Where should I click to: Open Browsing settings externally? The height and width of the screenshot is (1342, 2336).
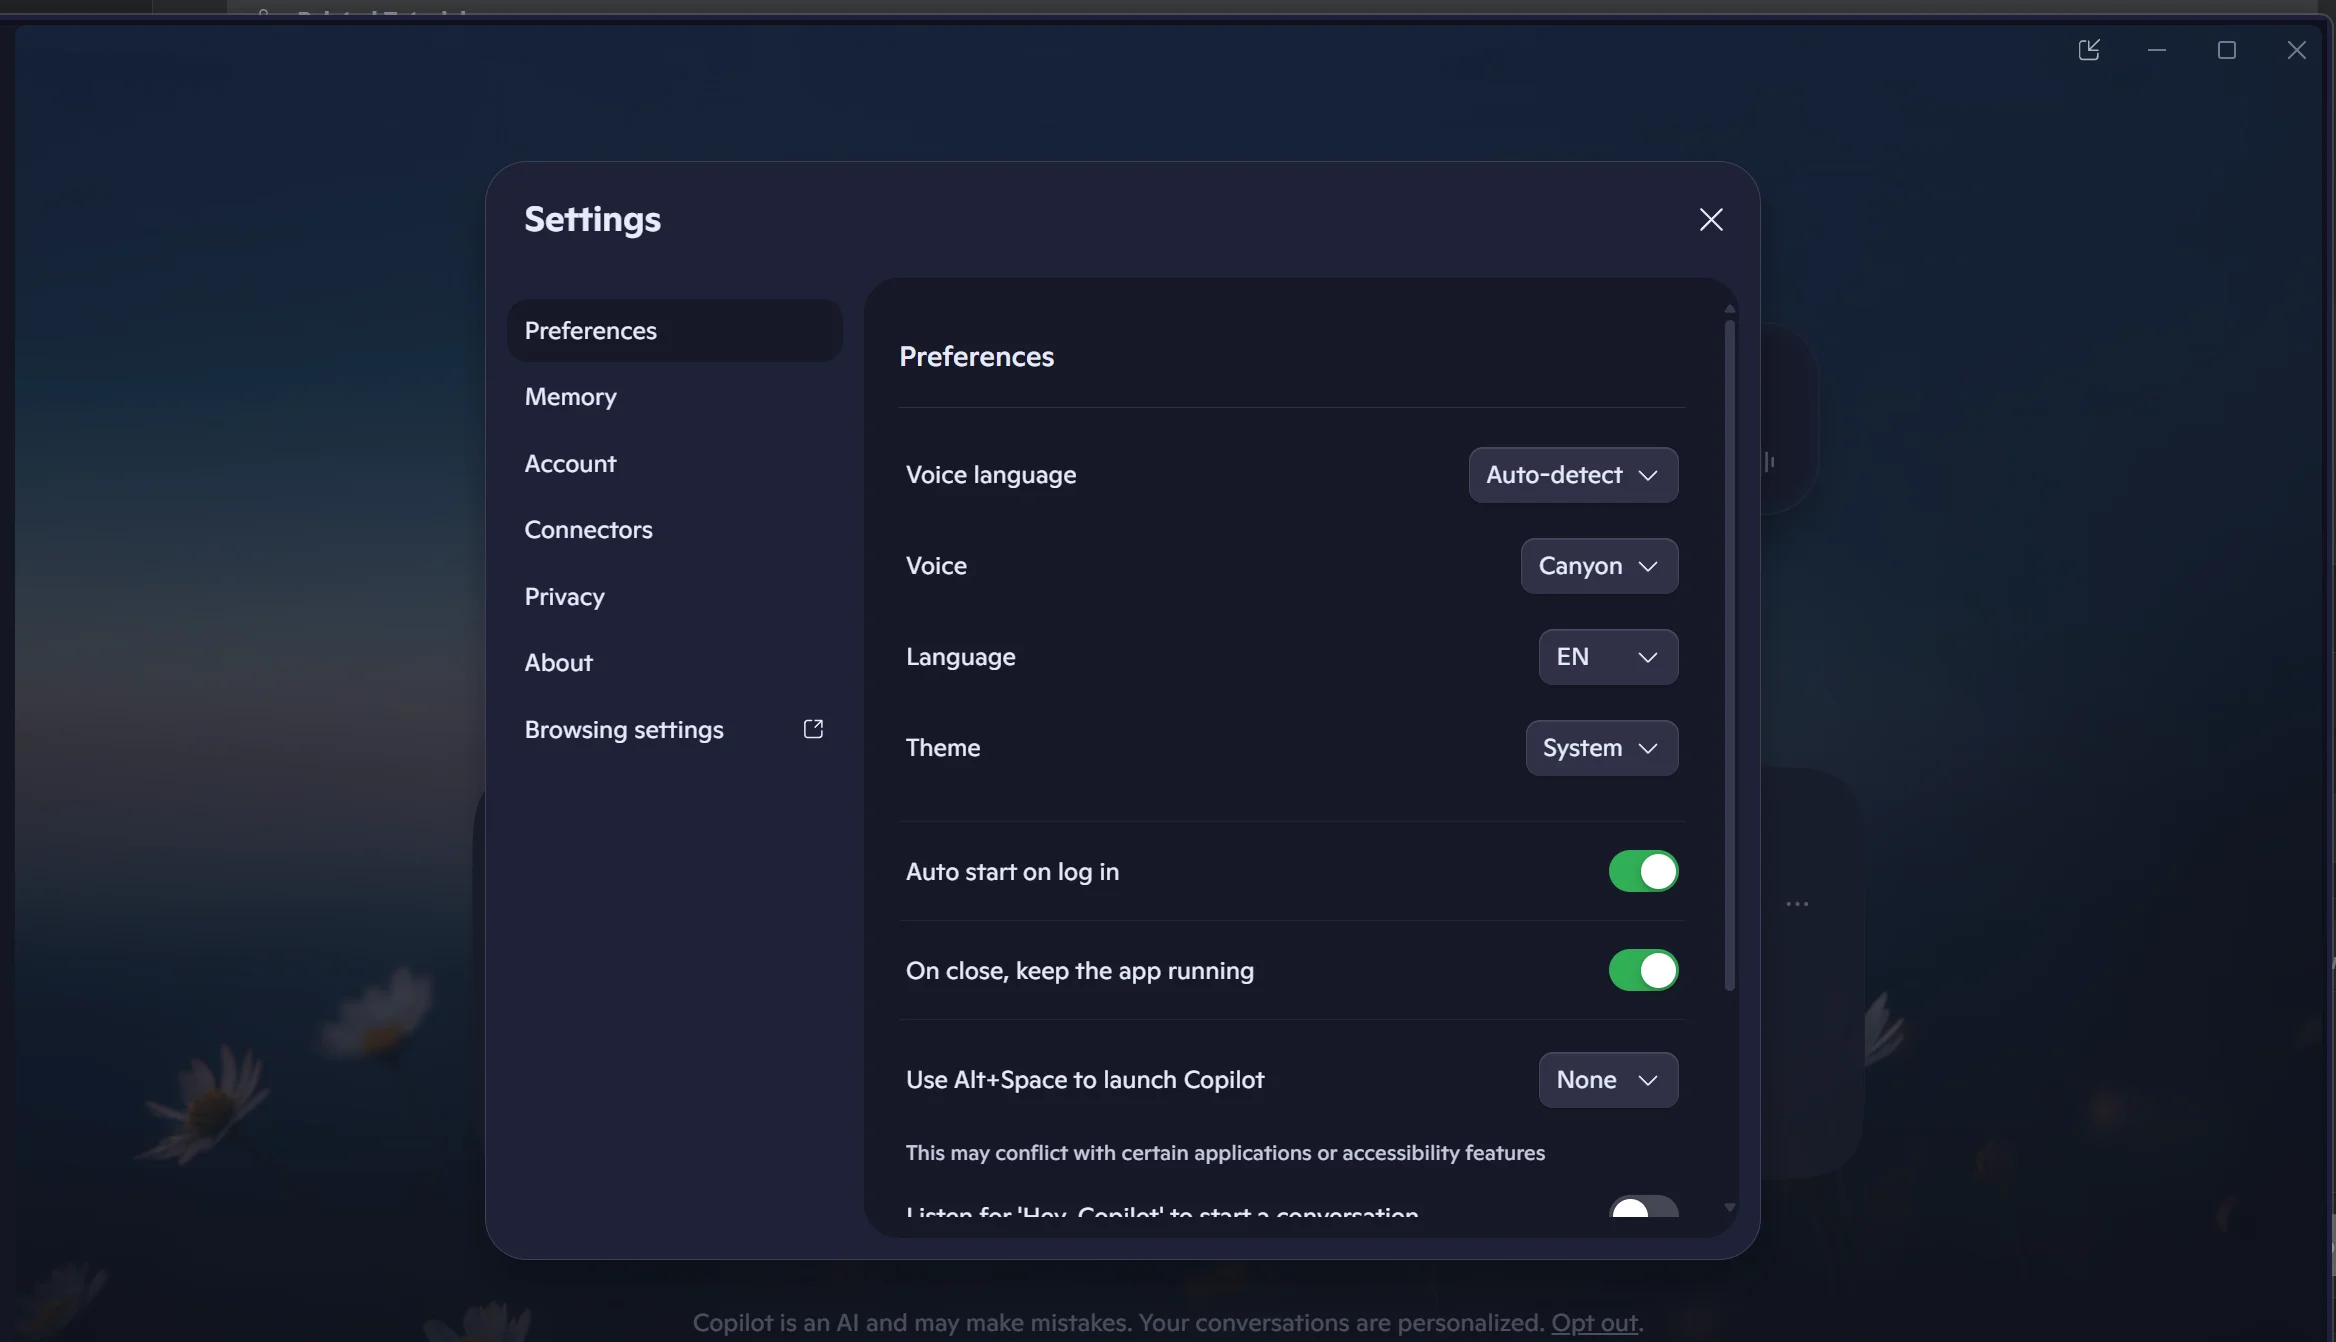click(x=674, y=730)
